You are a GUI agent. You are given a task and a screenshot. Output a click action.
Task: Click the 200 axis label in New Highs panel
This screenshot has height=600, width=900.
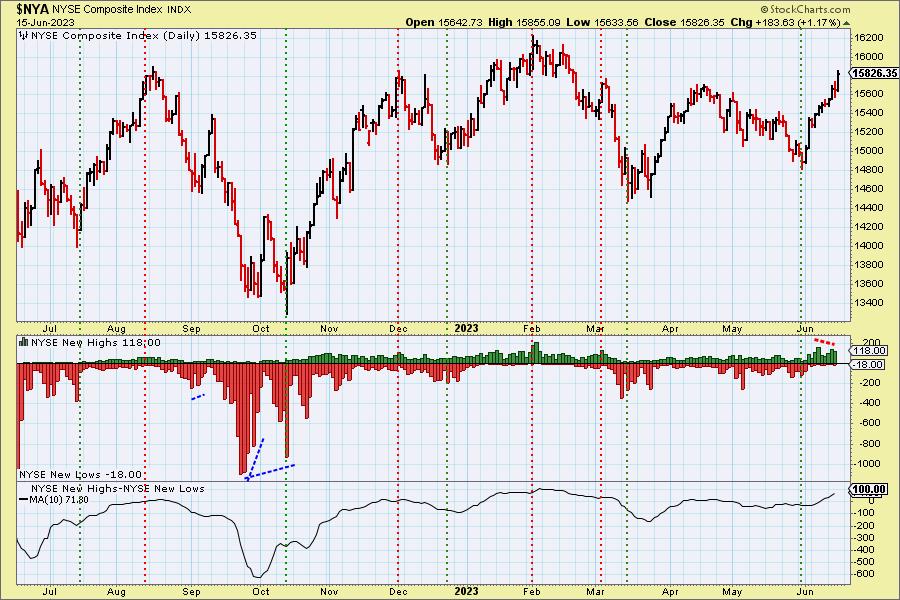[871, 342]
